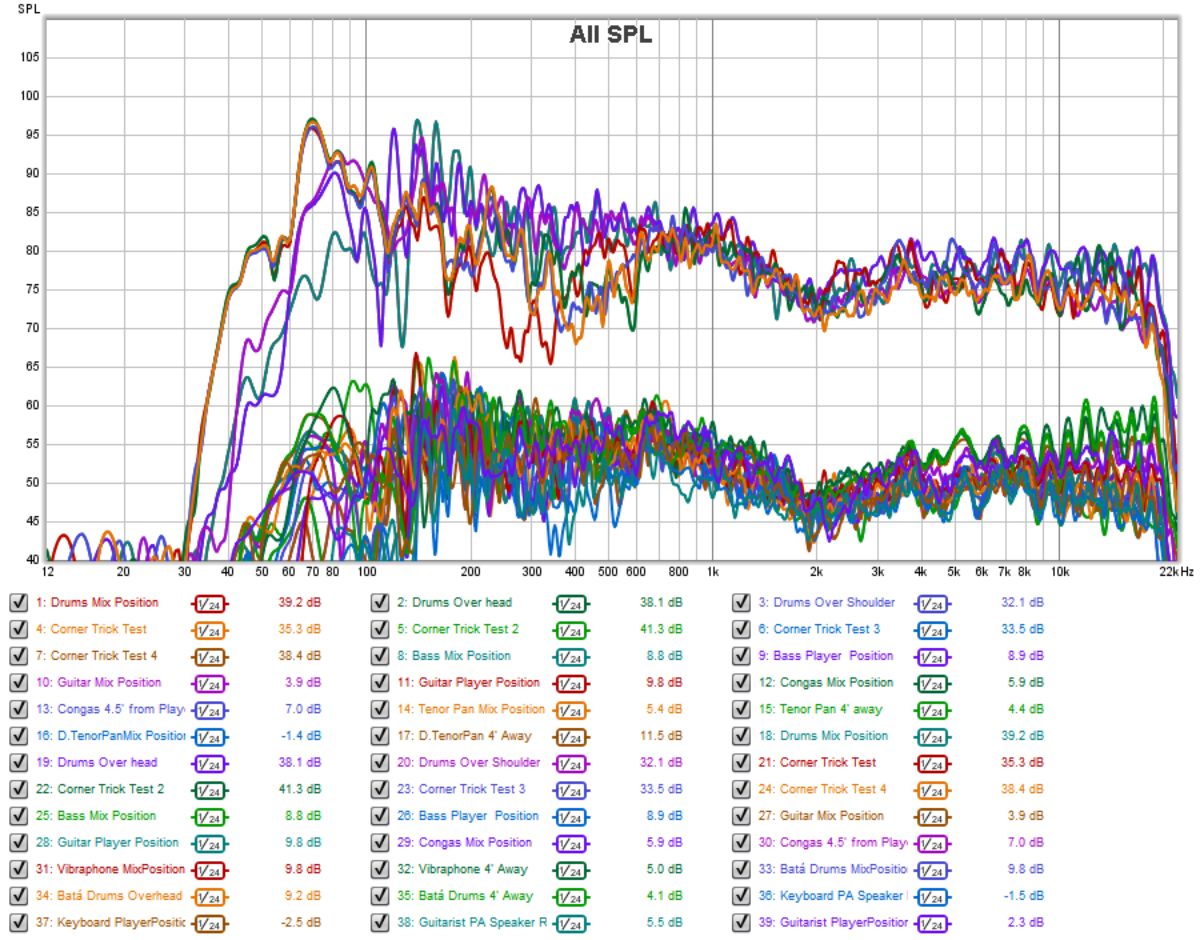The height and width of the screenshot is (940, 1200).
Task: Click the 1/24 smoothing icon for trace 20 Drums Over Shoulder
Action: point(572,763)
